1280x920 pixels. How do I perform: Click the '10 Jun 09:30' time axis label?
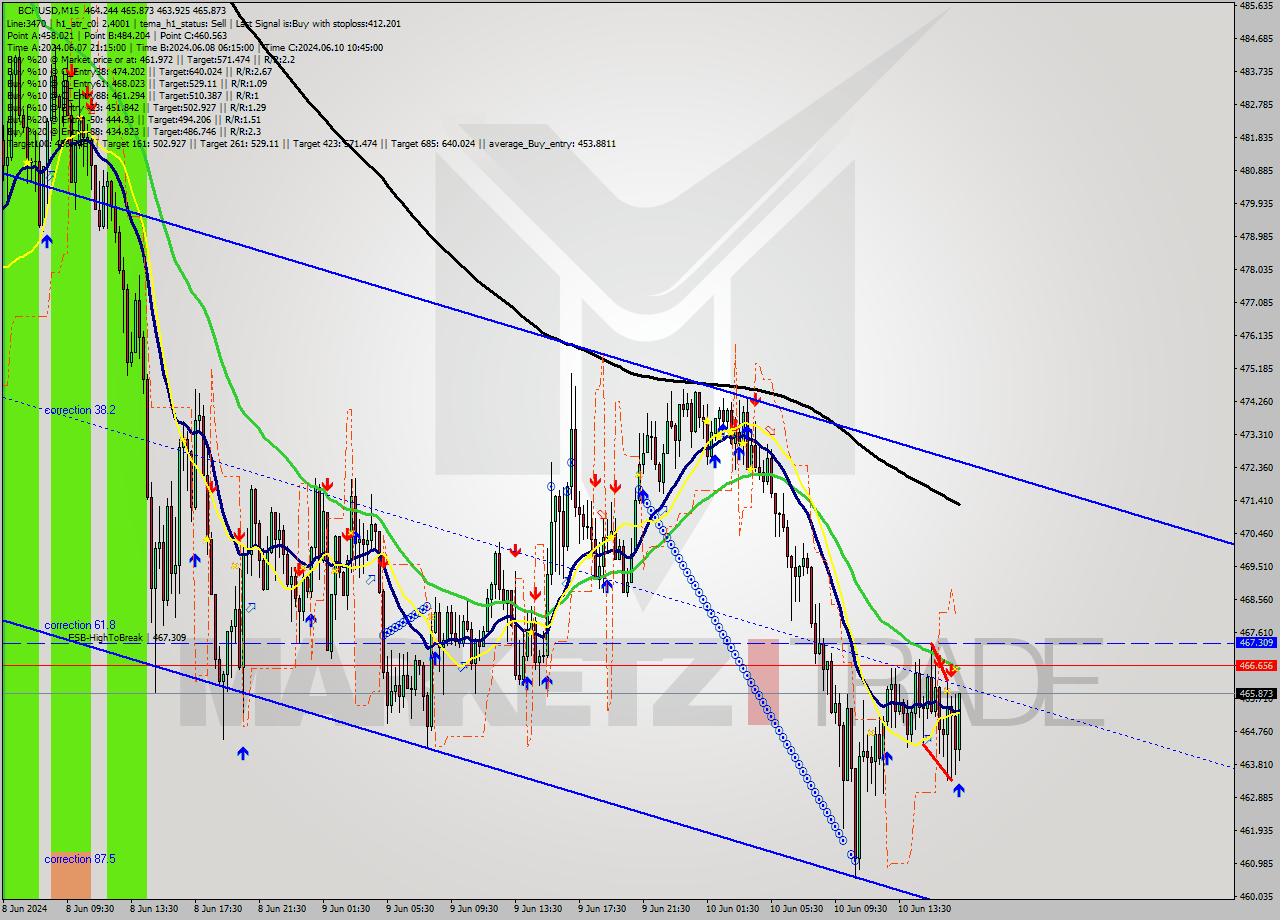[x=860, y=909]
